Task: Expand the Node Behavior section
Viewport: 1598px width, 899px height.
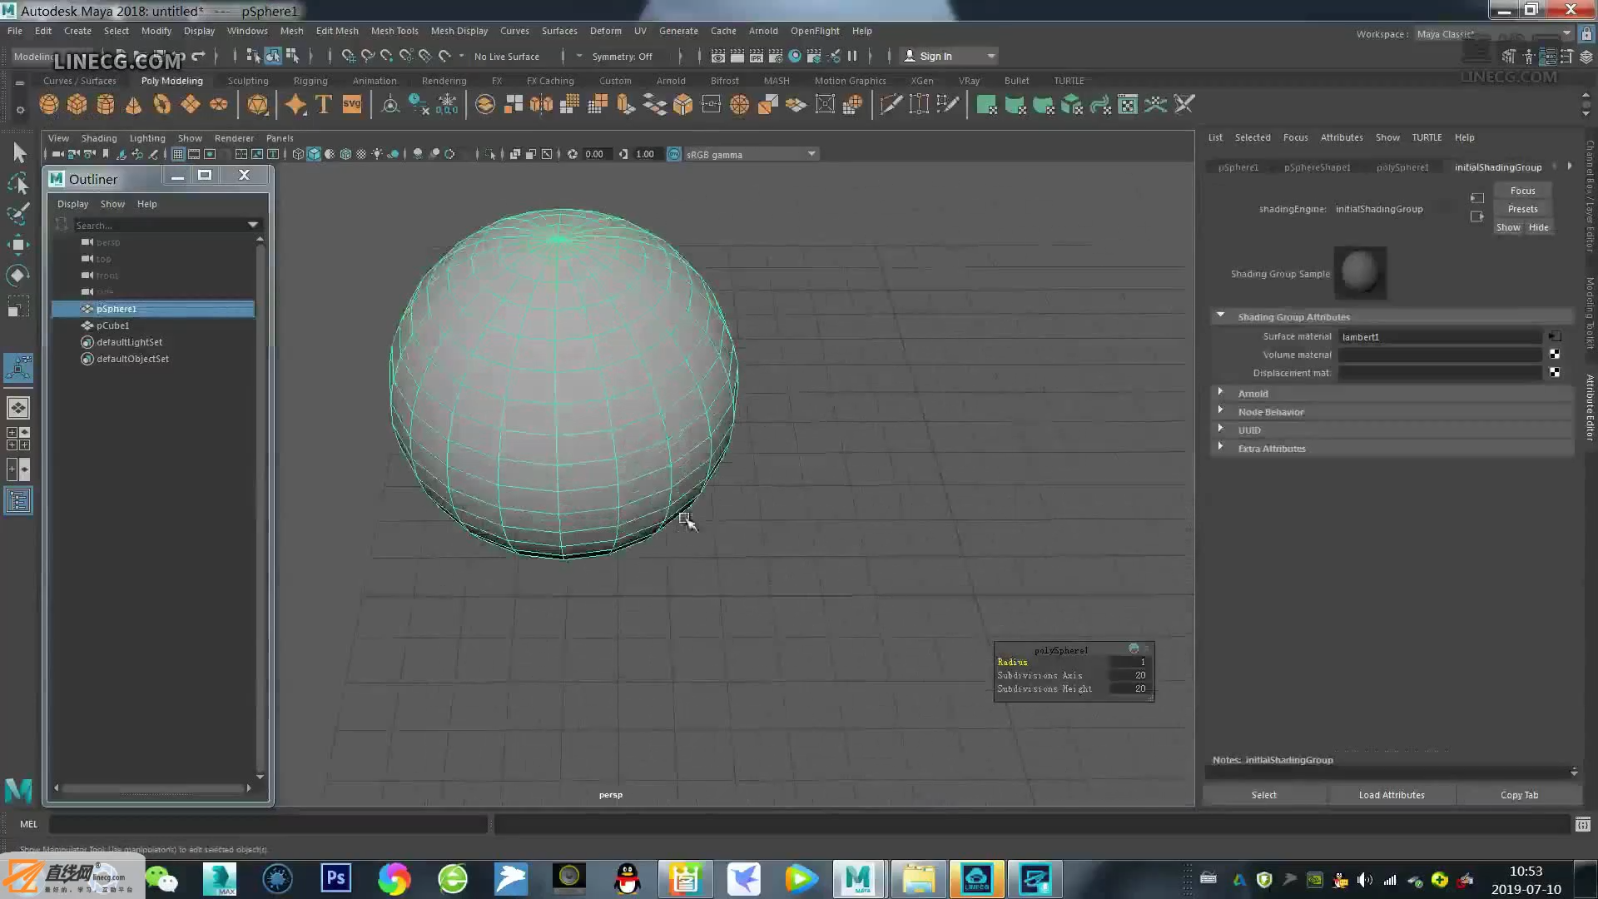Action: click(x=1220, y=411)
